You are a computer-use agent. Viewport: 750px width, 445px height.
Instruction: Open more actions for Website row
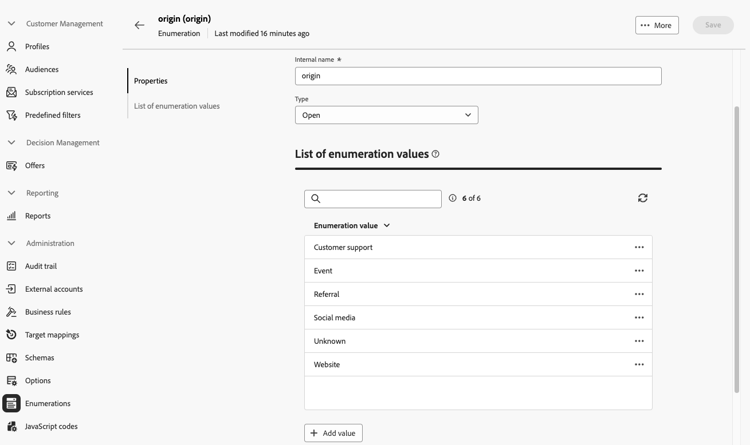[639, 364]
